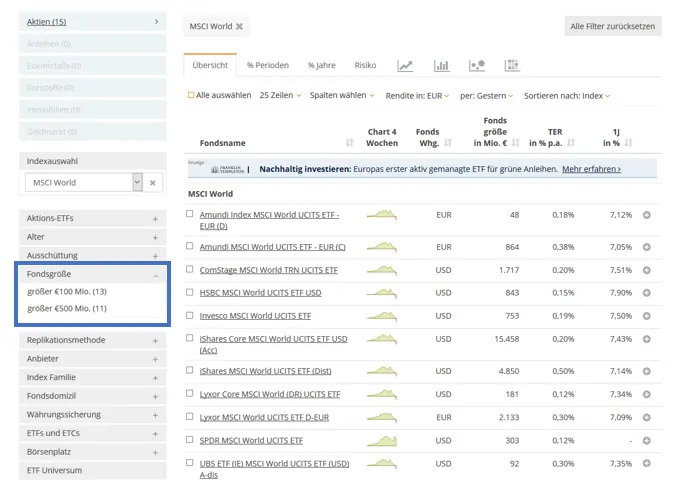Image resolution: width=681 pixels, height=491 pixels.
Task: Clear the Indexauswahl selection with the x
Action: (x=152, y=183)
